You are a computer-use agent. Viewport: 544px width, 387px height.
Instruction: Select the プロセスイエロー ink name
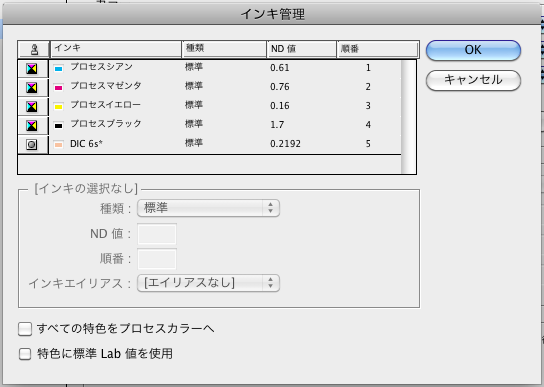[106, 105]
